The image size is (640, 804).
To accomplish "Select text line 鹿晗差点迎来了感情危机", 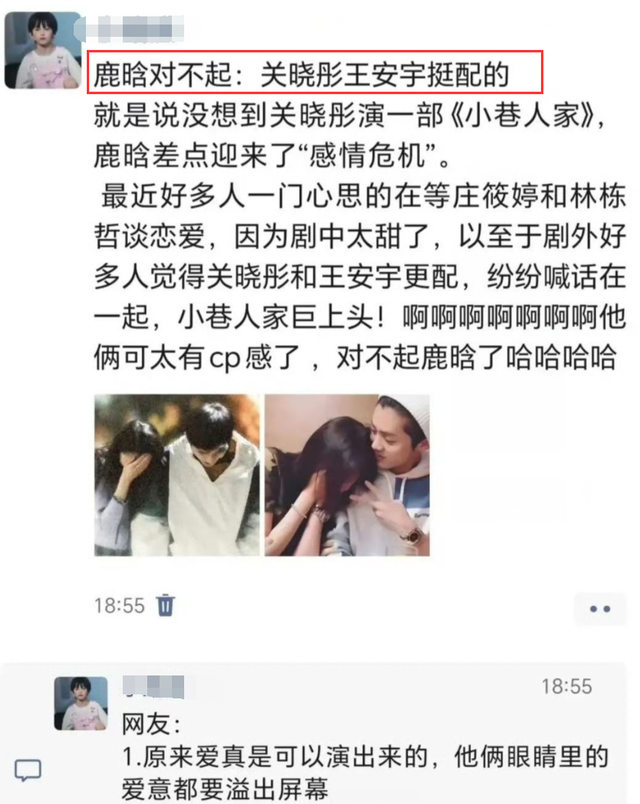I will click(272, 155).
